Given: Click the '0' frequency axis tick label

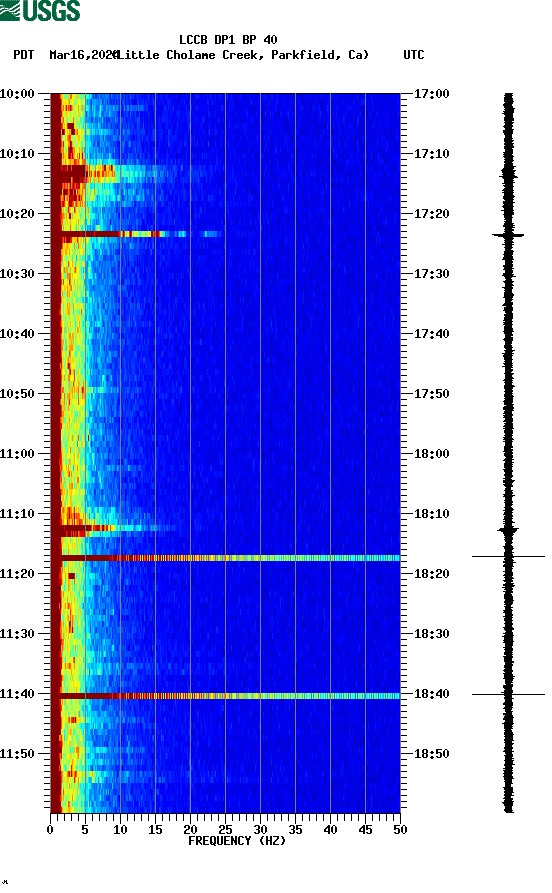Looking at the screenshot, I should 50,830.
